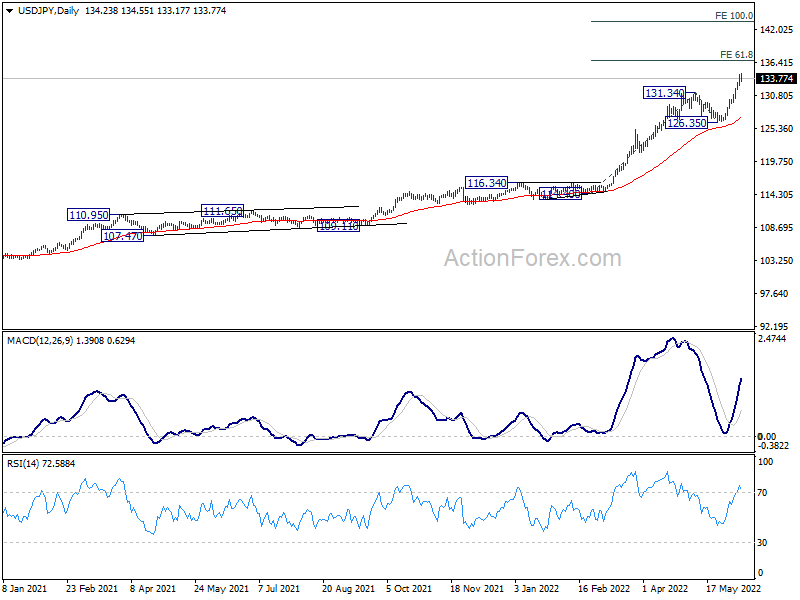
Task: Select the 131.340 price annotation
Action: [664, 93]
